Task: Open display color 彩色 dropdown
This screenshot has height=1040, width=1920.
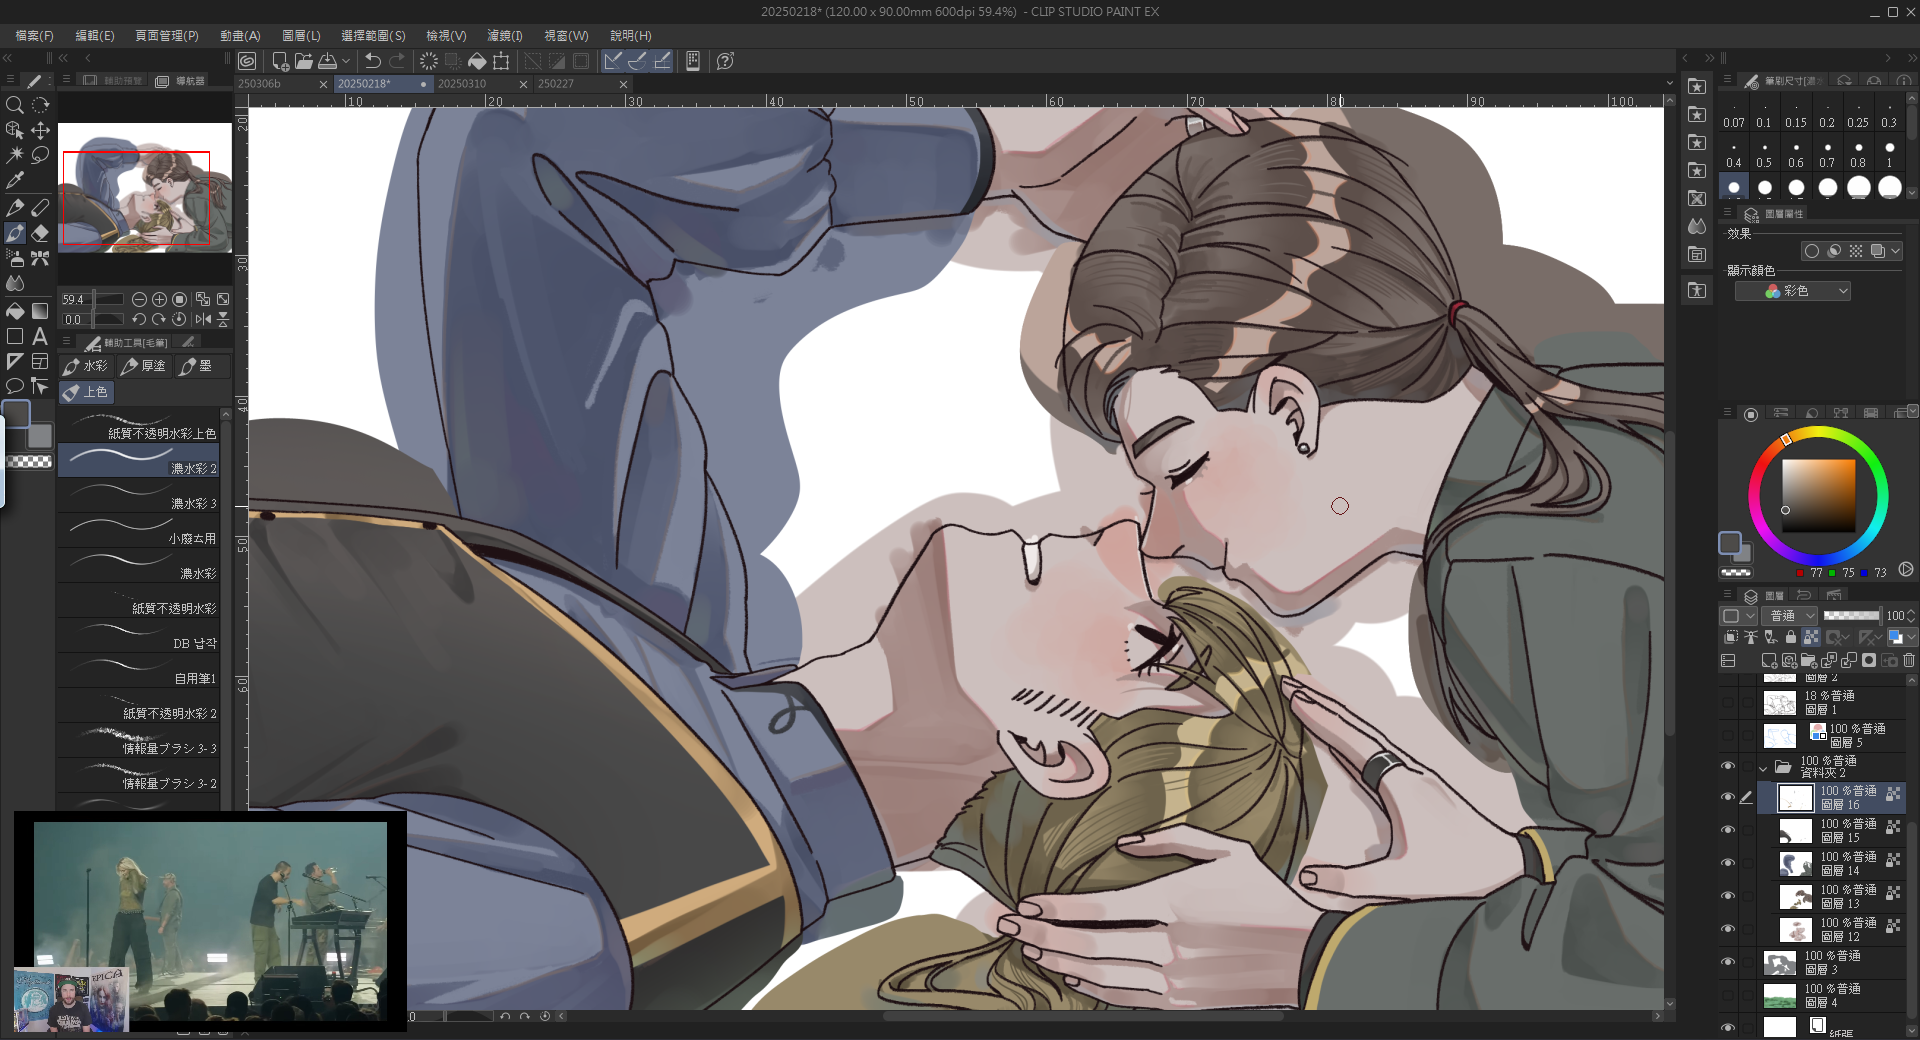Action: click(x=1792, y=291)
